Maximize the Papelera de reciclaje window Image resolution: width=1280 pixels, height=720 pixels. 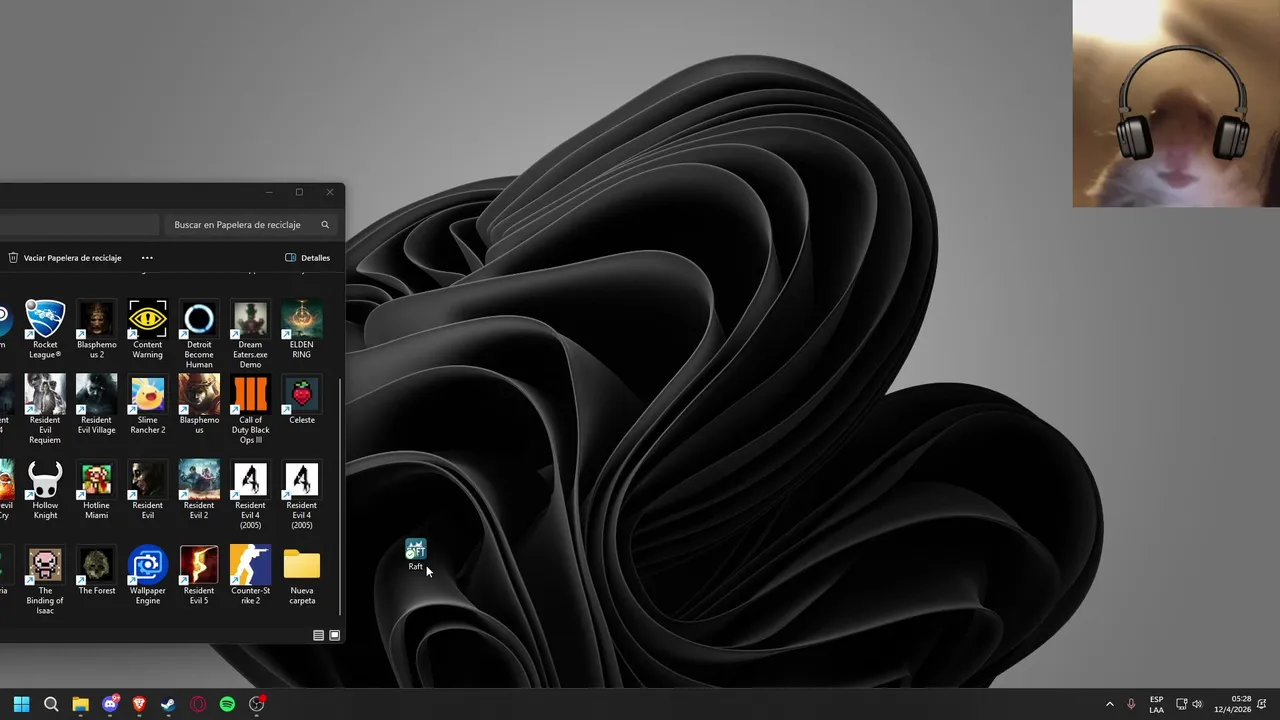(299, 192)
